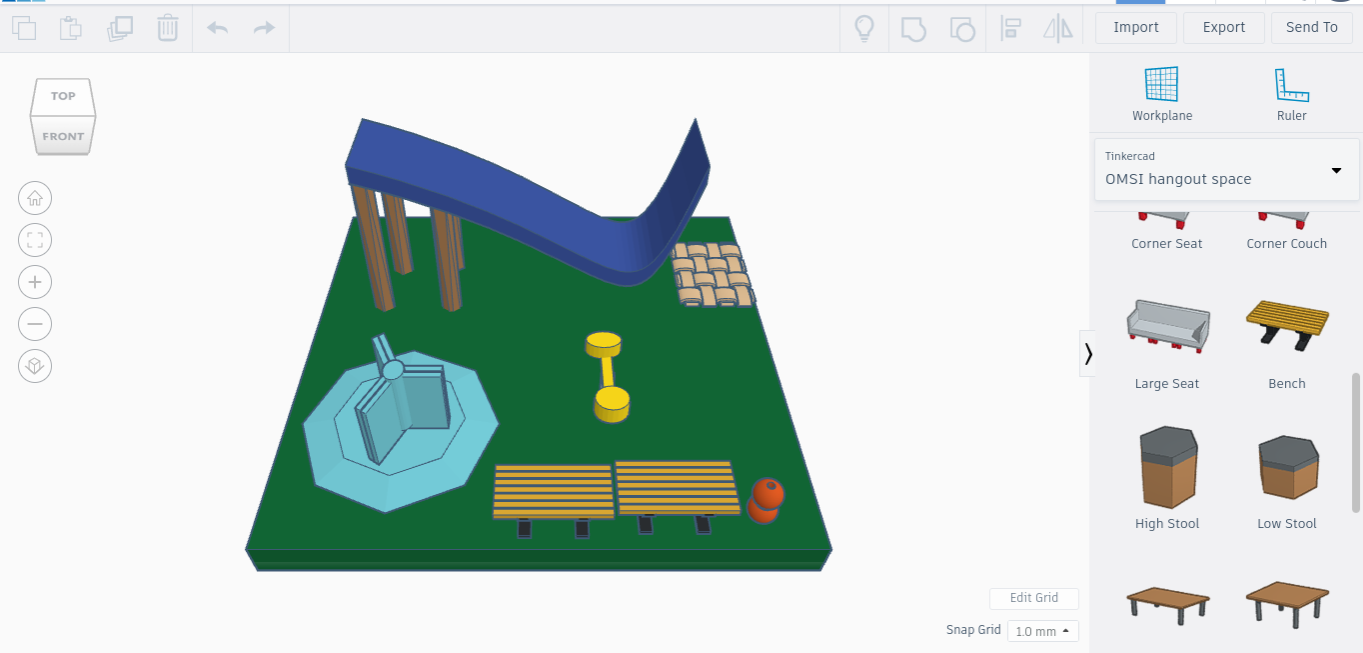1363x653 pixels.
Task: Select the Ruler tool
Action: click(x=1292, y=94)
